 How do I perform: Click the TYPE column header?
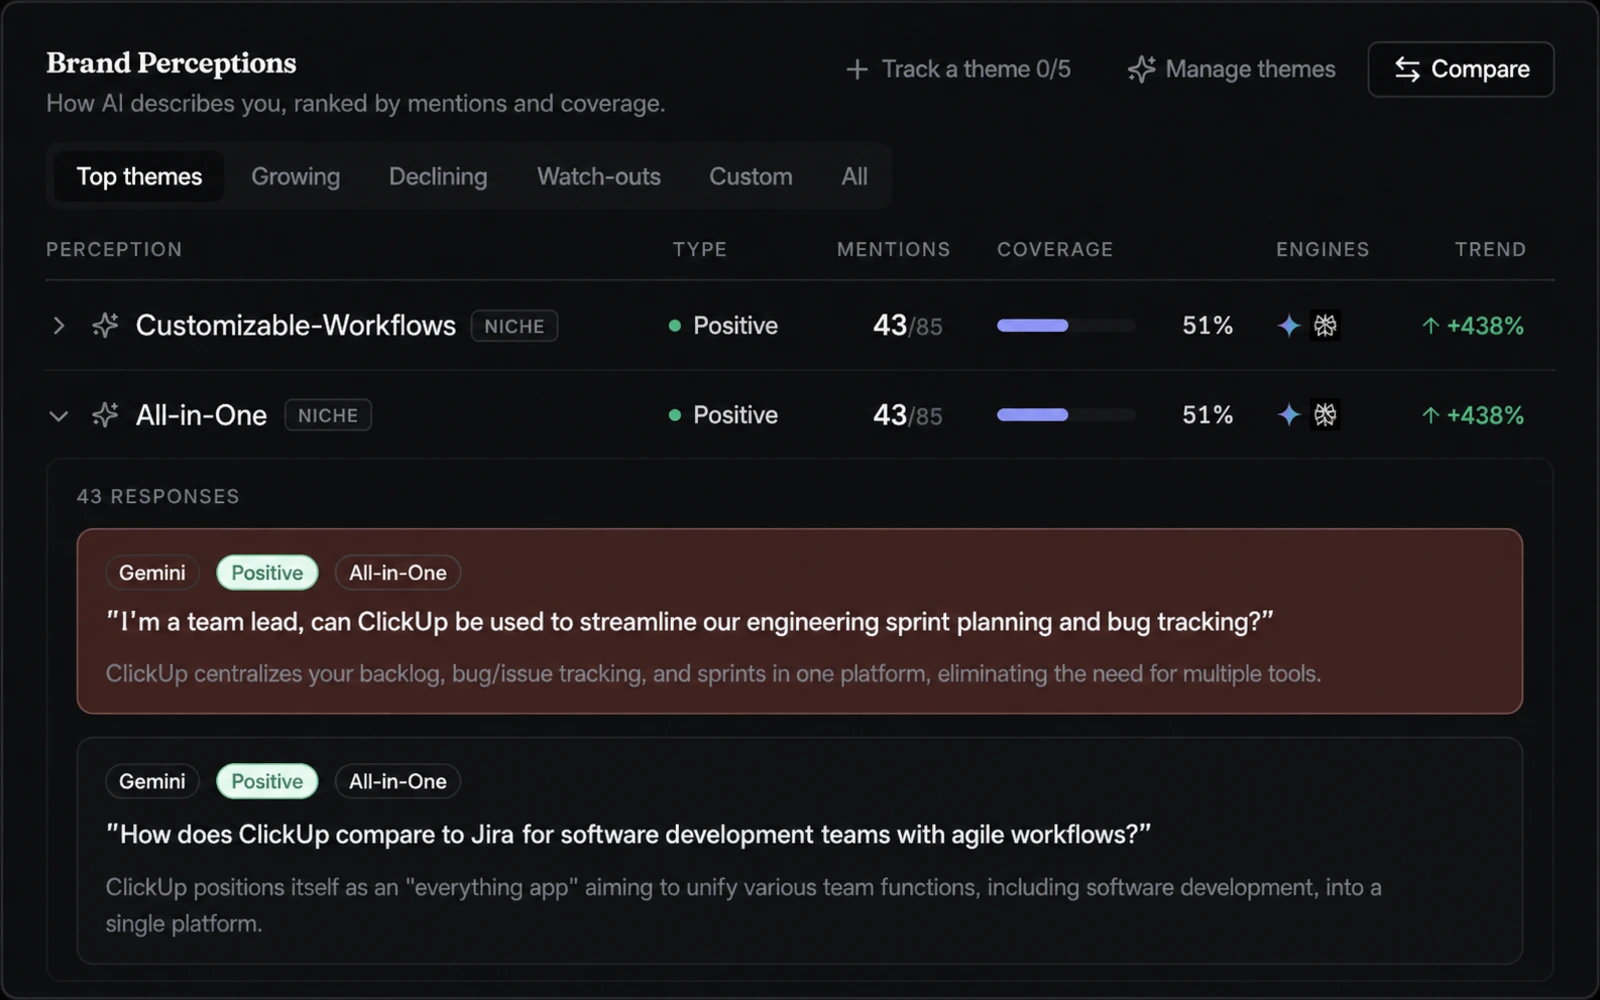point(700,249)
